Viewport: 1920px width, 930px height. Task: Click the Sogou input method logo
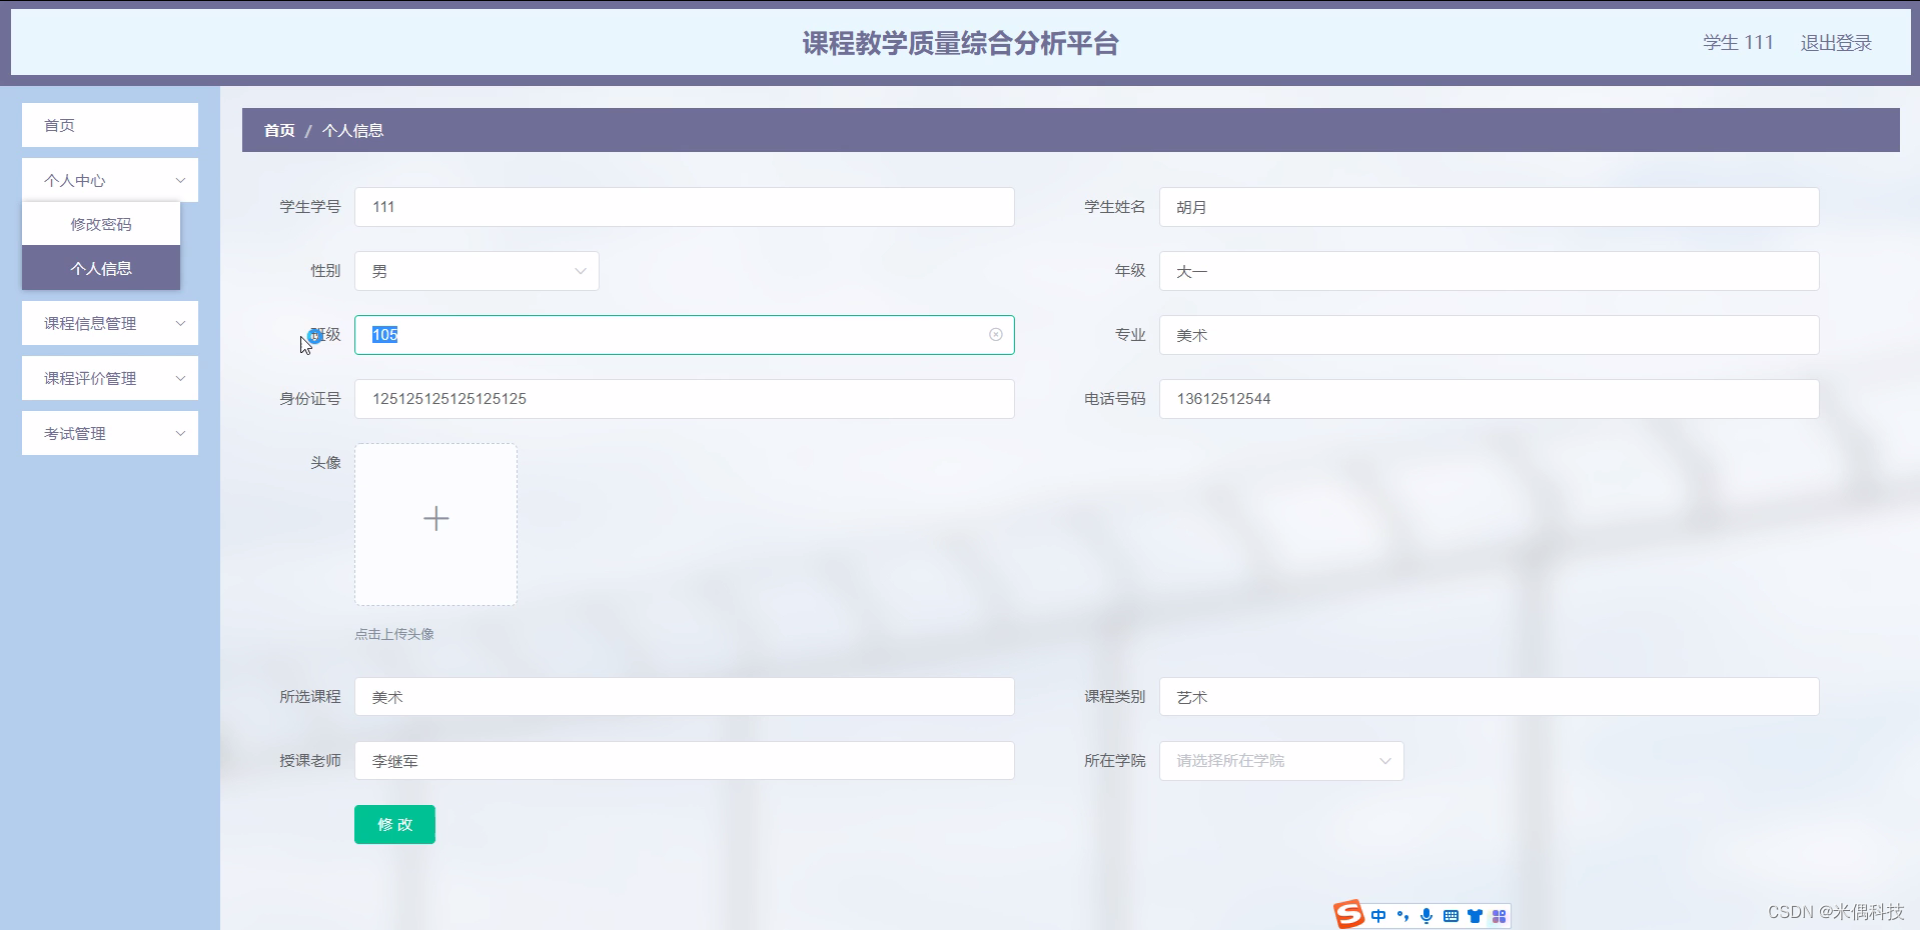click(x=1348, y=915)
